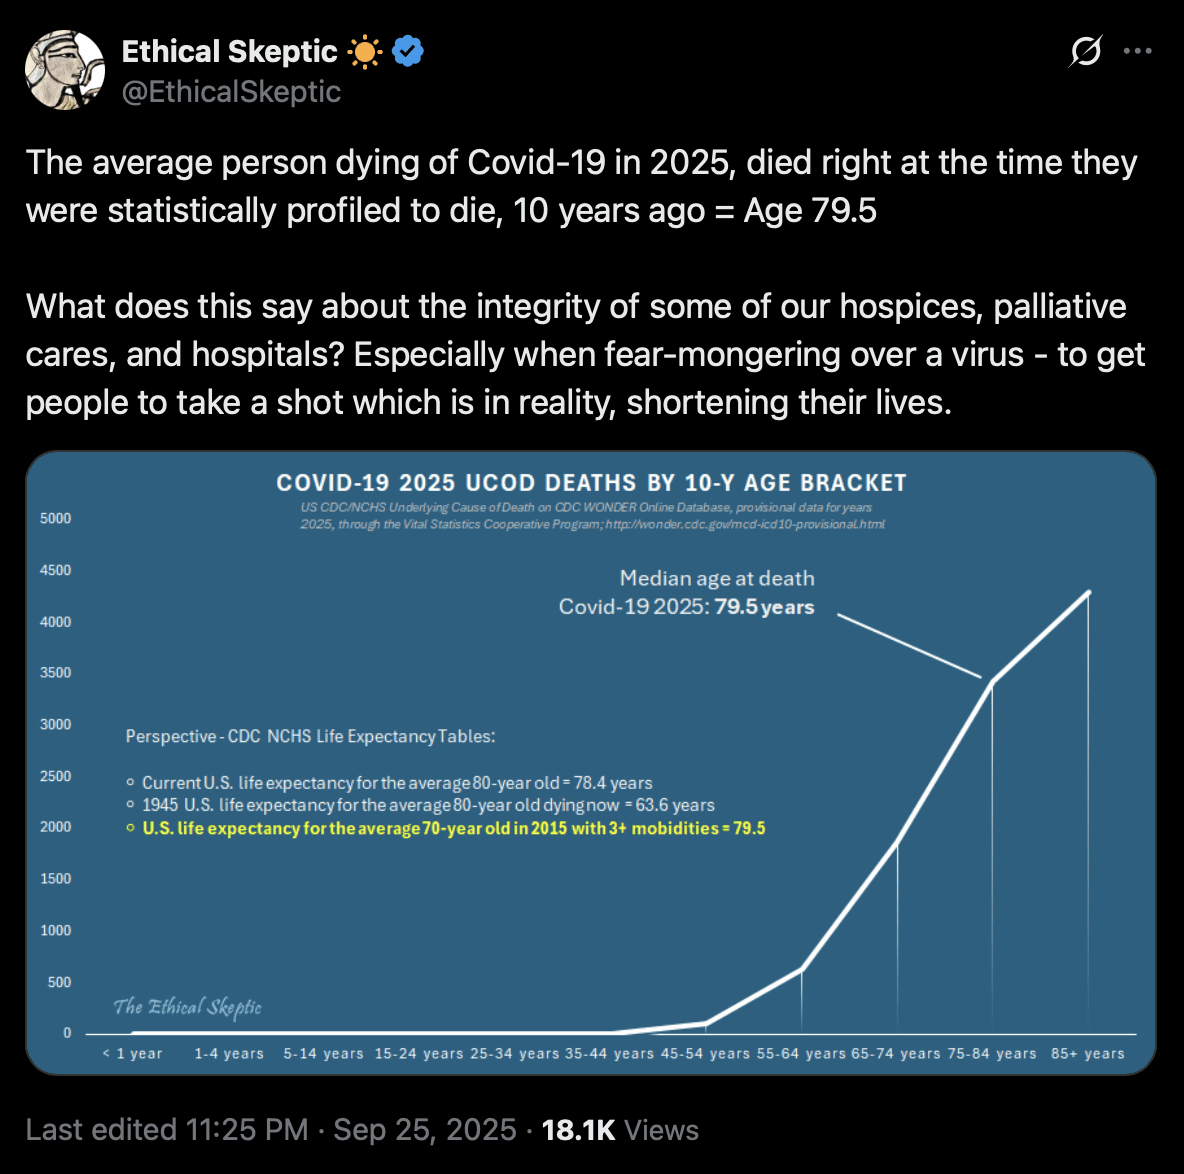Image resolution: width=1184 pixels, height=1174 pixels.
Task: Click 'The Ethical Skeptic' watermark signature
Action: pyautogui.click(x=187, y=1006)
